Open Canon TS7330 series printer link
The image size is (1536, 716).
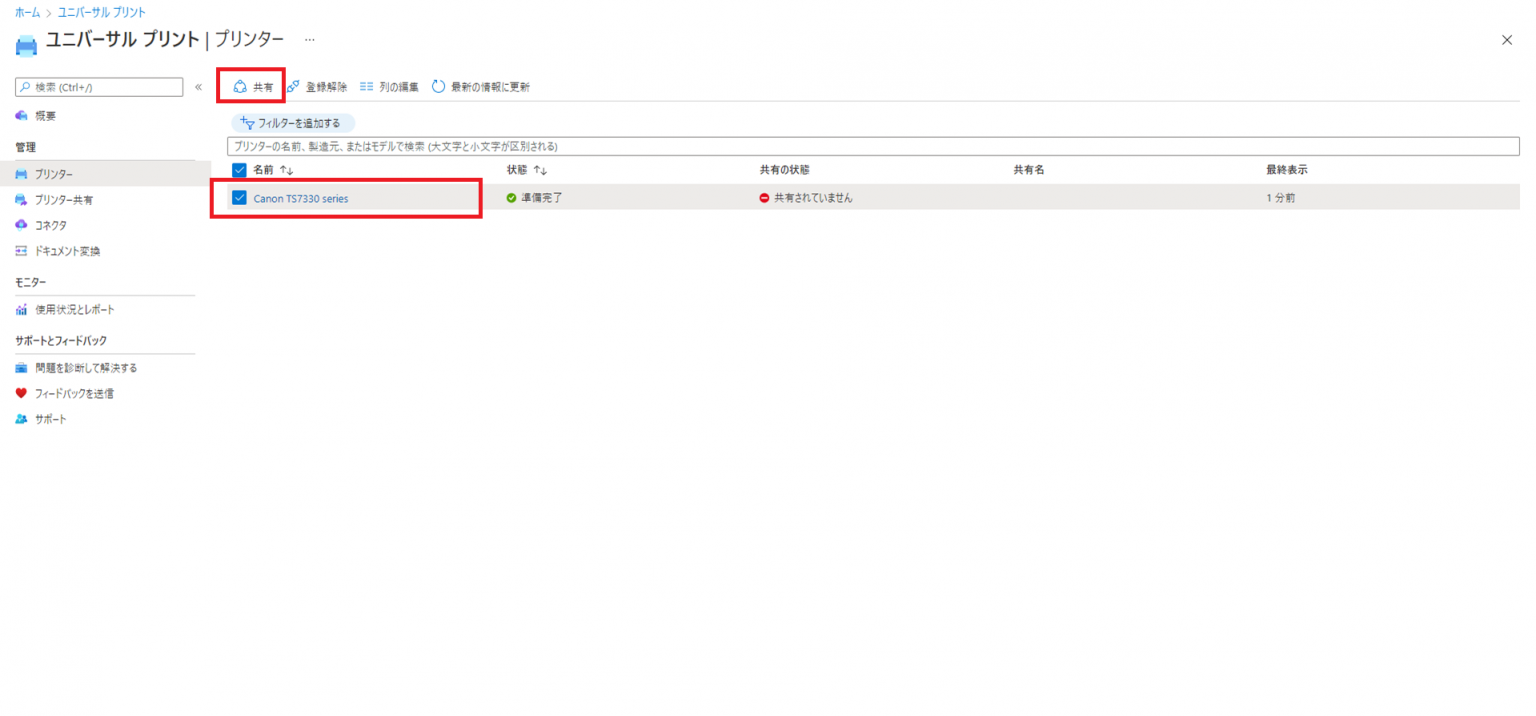pos(301,199)
